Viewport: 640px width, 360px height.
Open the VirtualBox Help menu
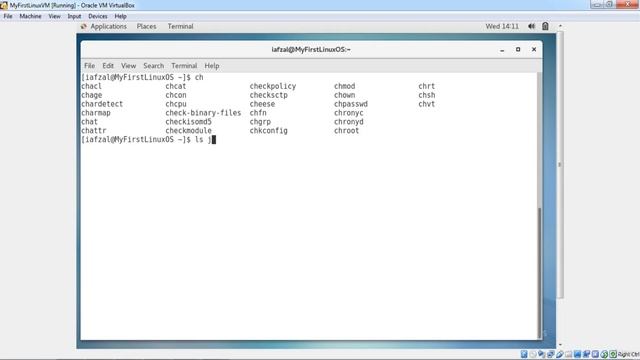(120, 16)
